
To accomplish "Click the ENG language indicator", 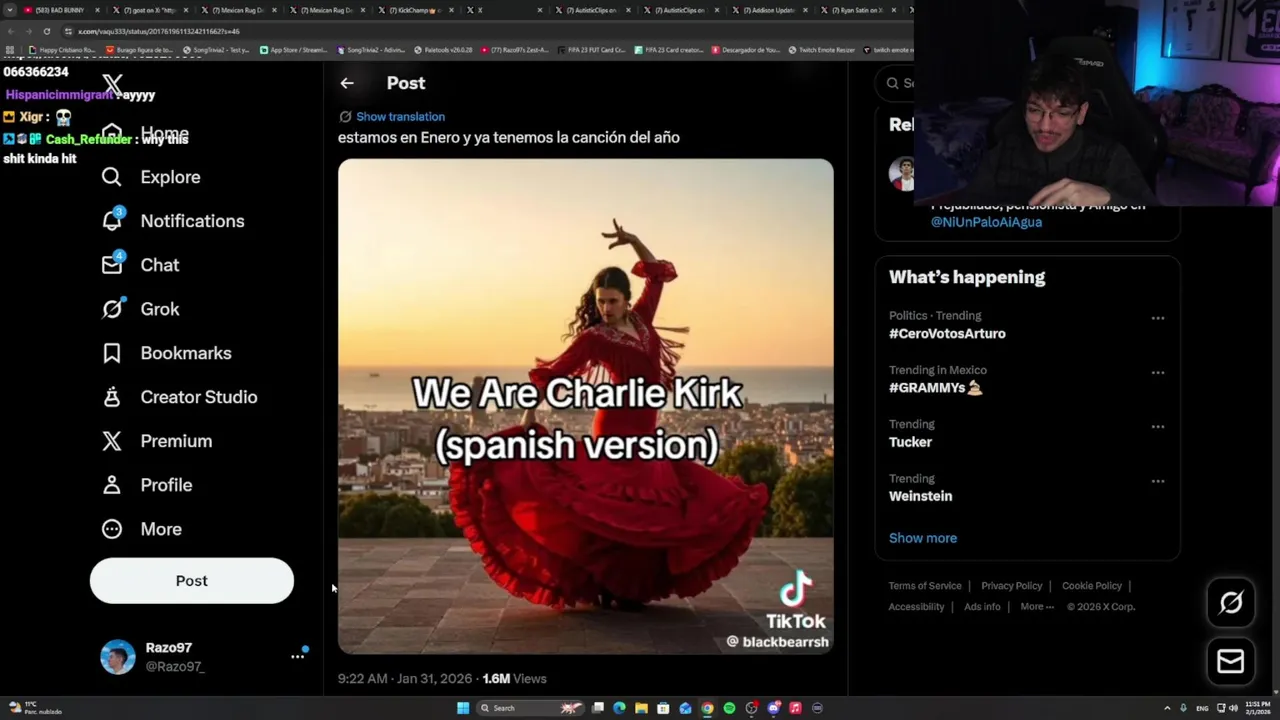I will click(x=1202, y=708).
